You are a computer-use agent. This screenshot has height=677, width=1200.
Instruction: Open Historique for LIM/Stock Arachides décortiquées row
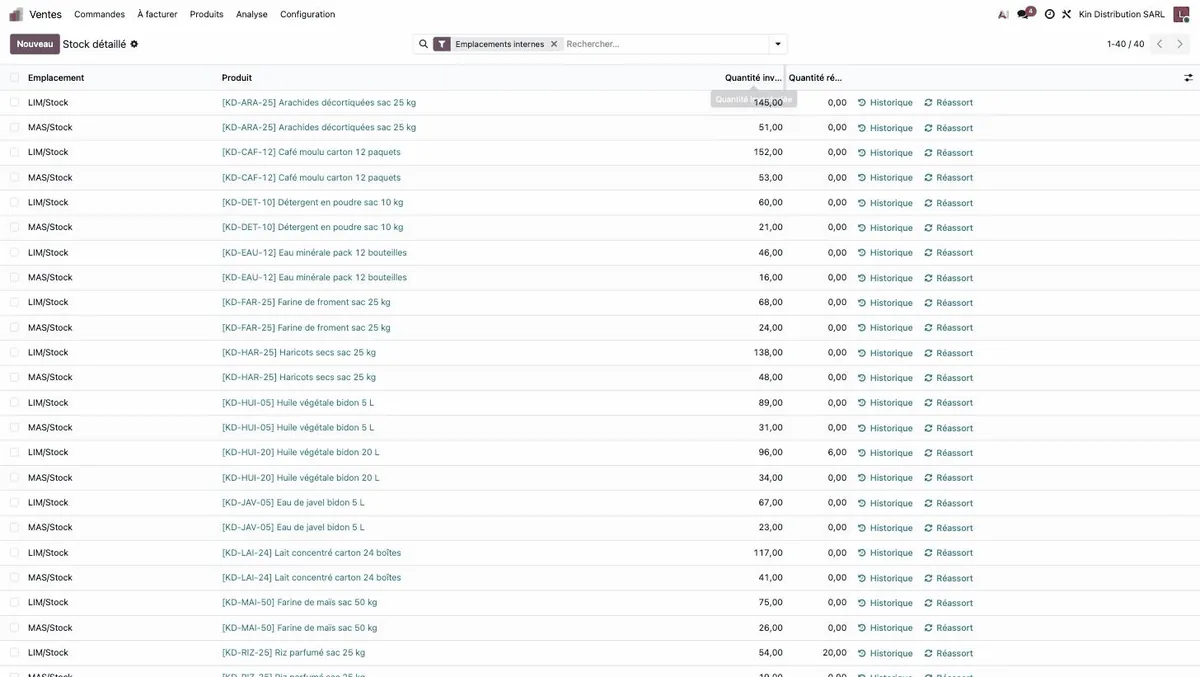[885, 103]
